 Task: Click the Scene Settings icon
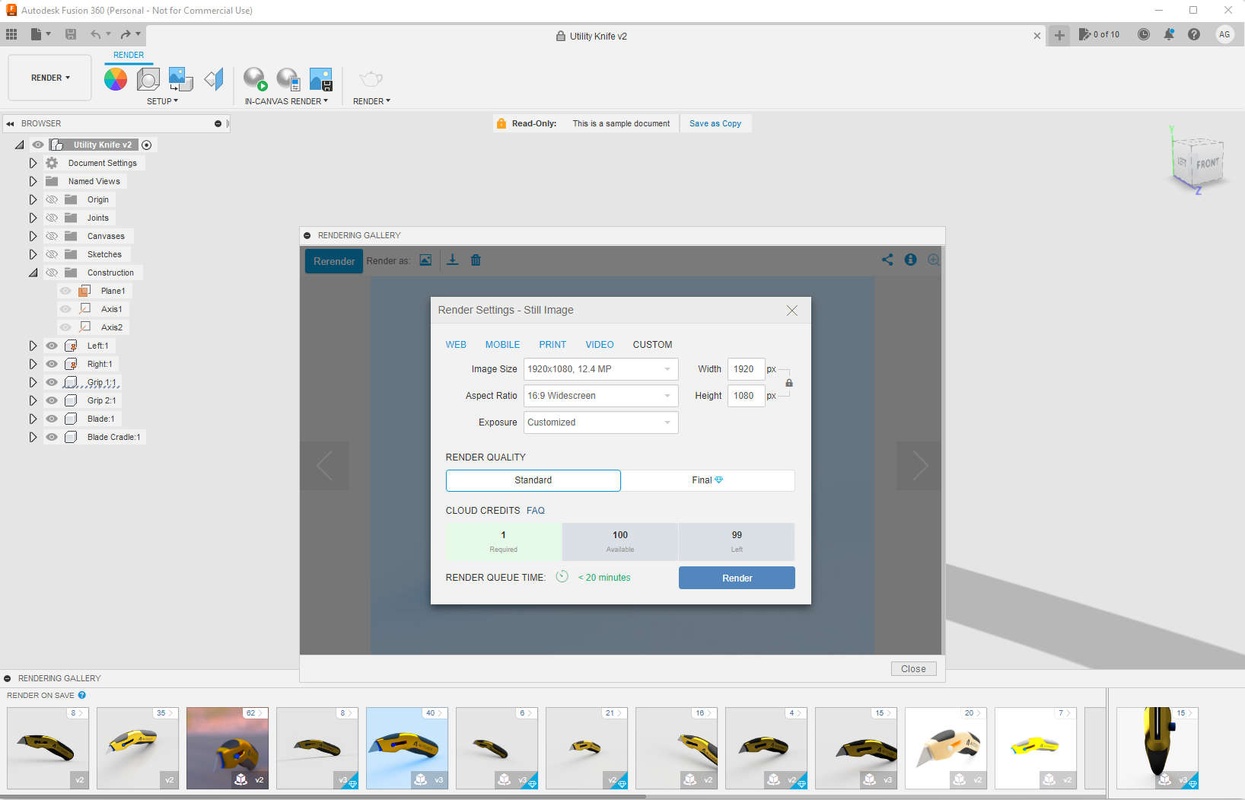(148, 79)
